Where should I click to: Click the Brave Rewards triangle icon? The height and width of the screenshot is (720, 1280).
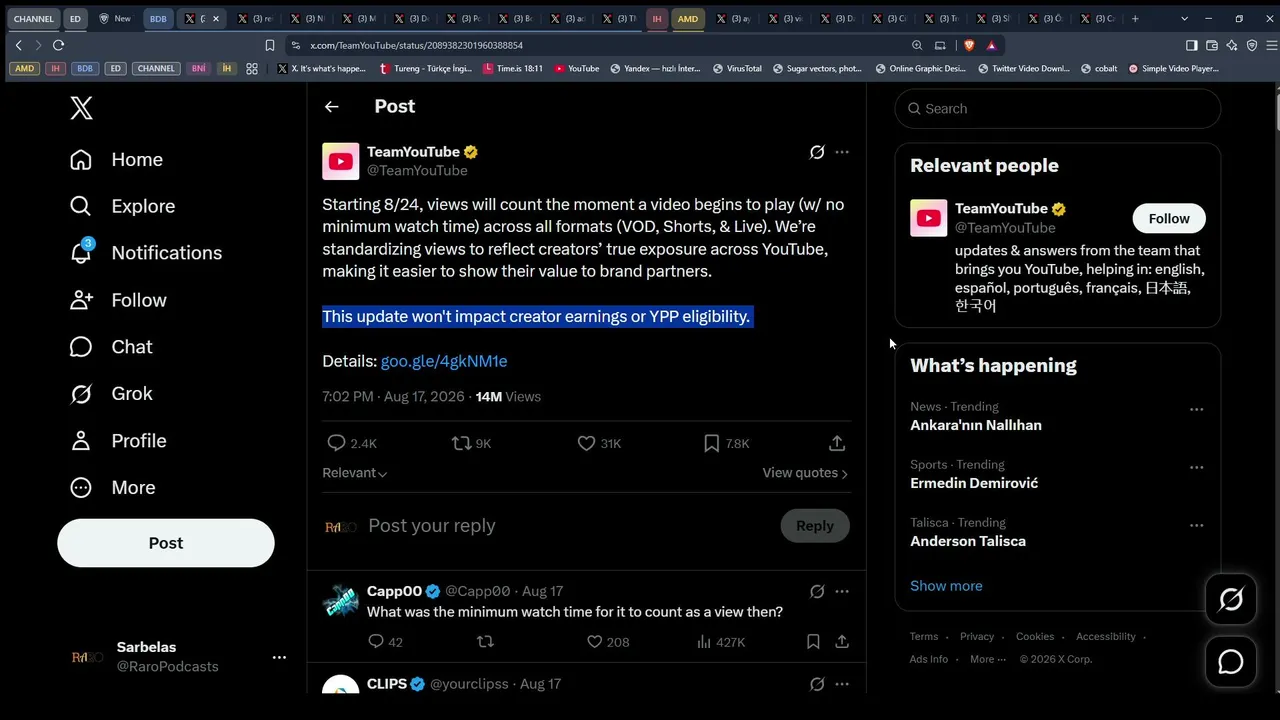pos(991,45)
